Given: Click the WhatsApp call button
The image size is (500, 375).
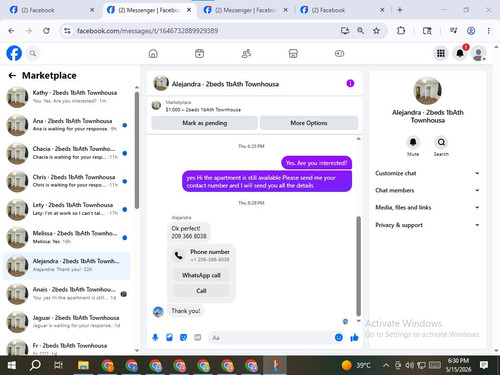Looking at the screenshot, I should [x=201, y=275].
